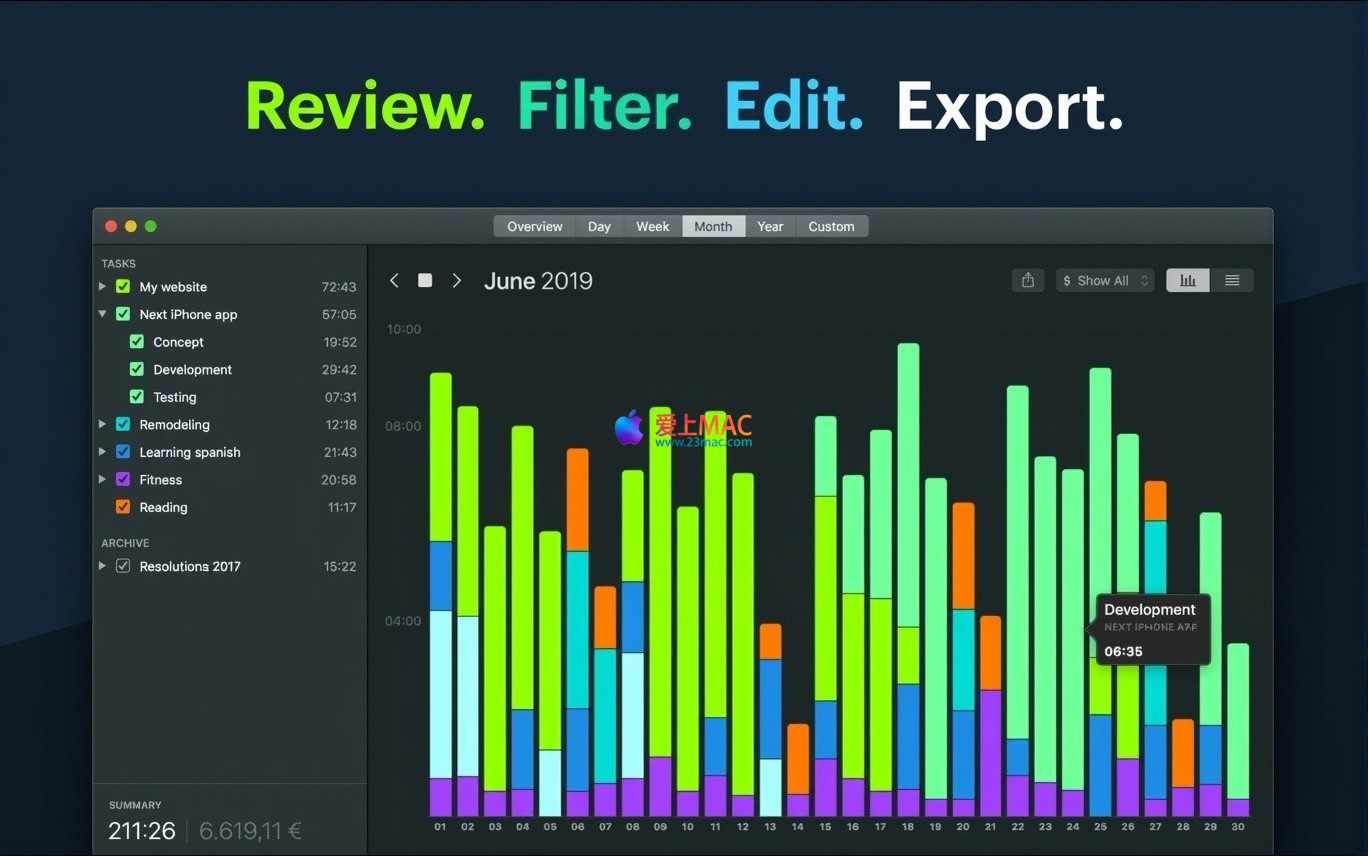Click the yellow minimize window button
The image size is (1368, 856).
[131, 226]
